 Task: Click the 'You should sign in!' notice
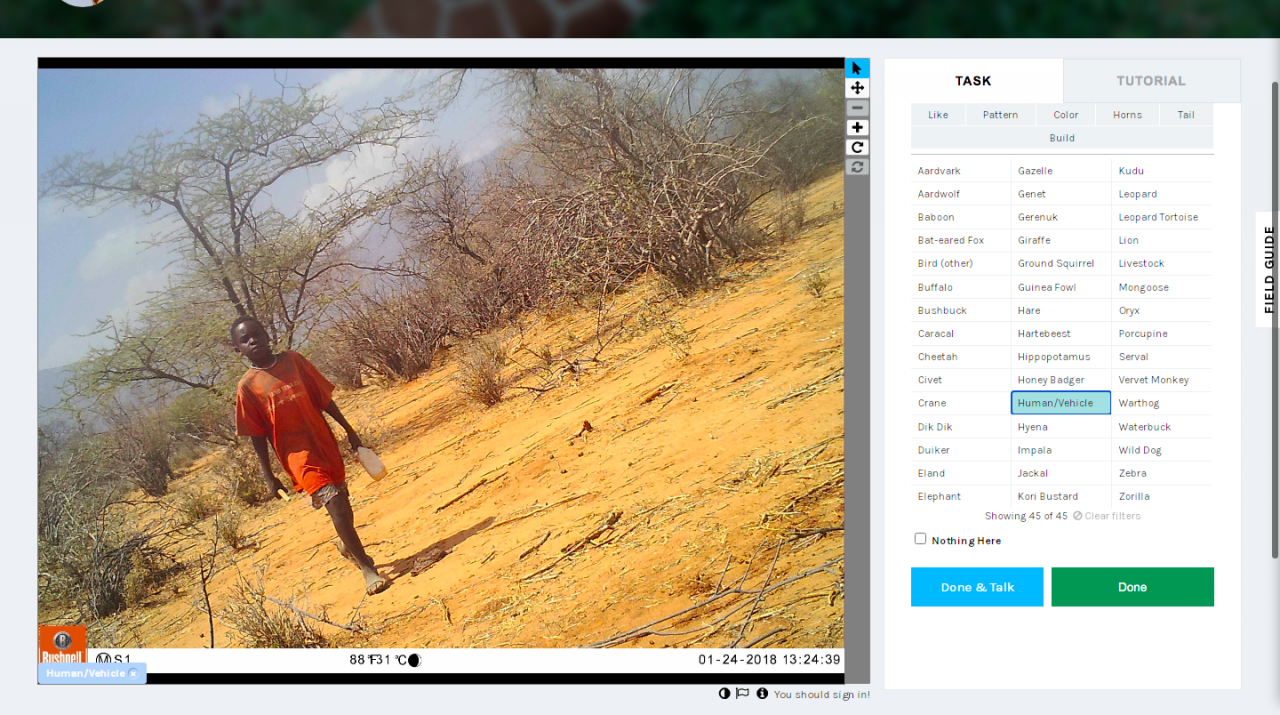click(822, 695)
